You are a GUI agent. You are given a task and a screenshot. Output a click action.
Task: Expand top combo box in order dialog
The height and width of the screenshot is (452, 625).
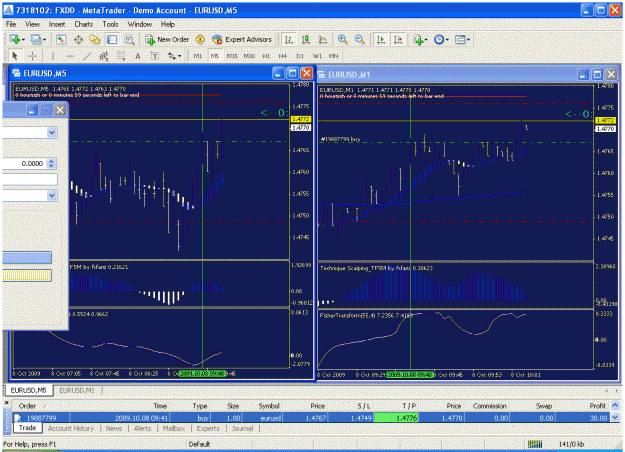coord(52,132)
